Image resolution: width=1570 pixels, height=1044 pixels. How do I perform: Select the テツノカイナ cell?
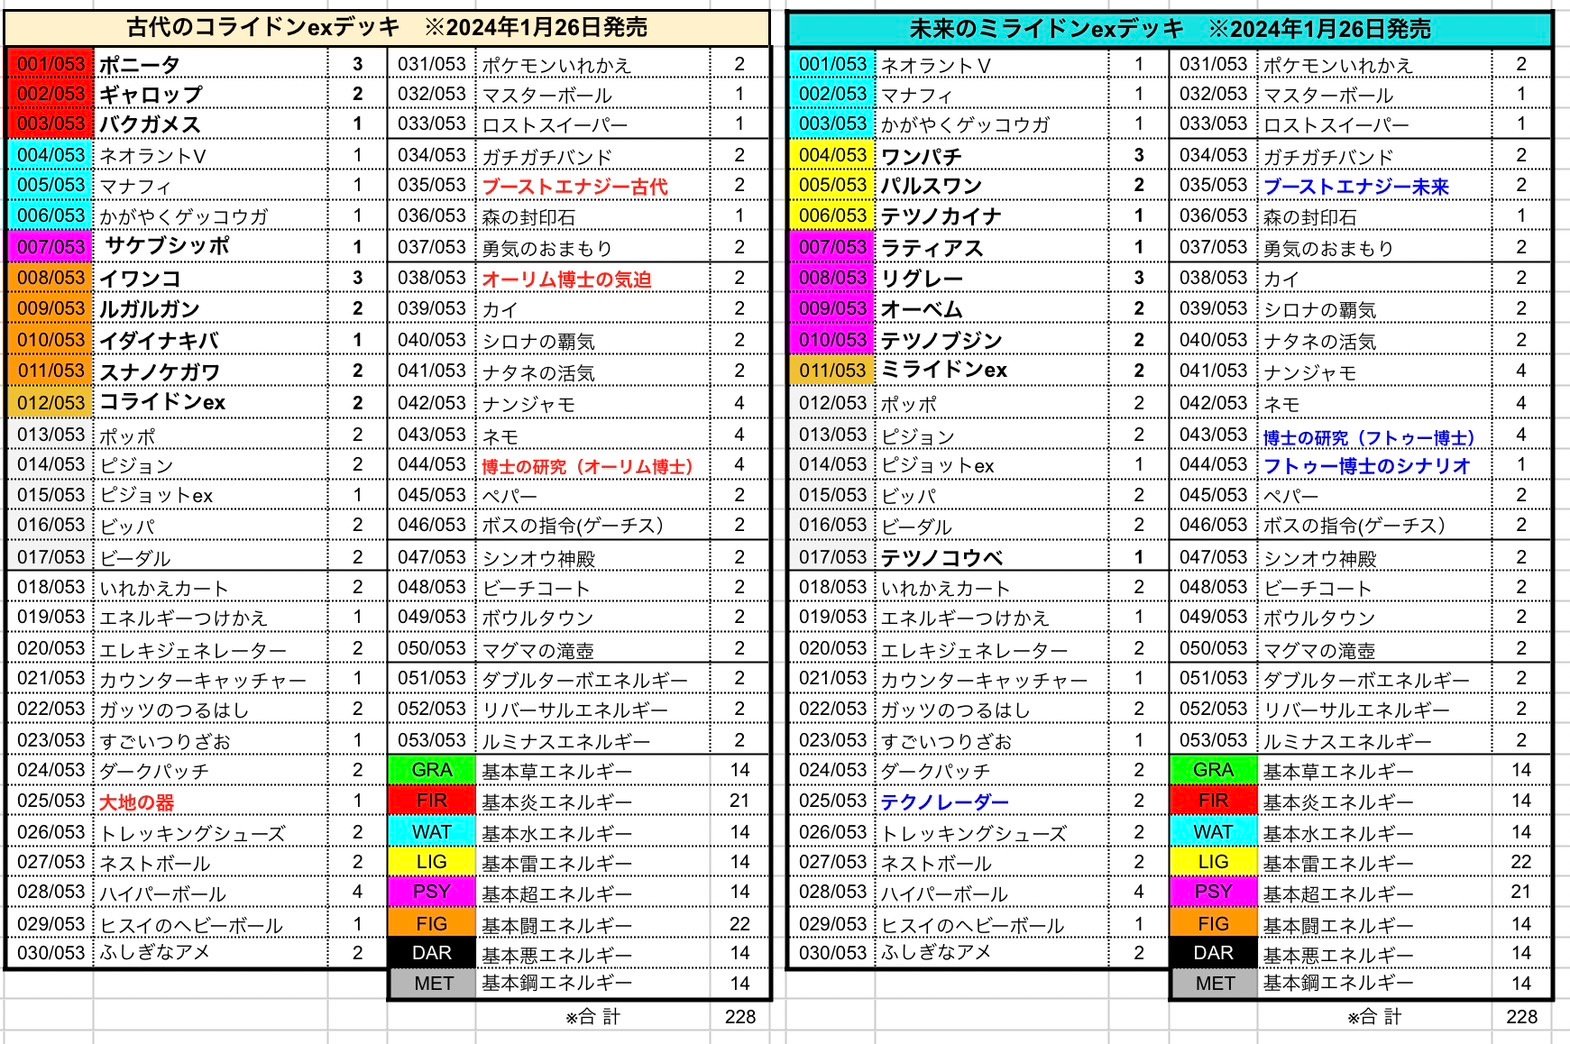coord(992,217)
